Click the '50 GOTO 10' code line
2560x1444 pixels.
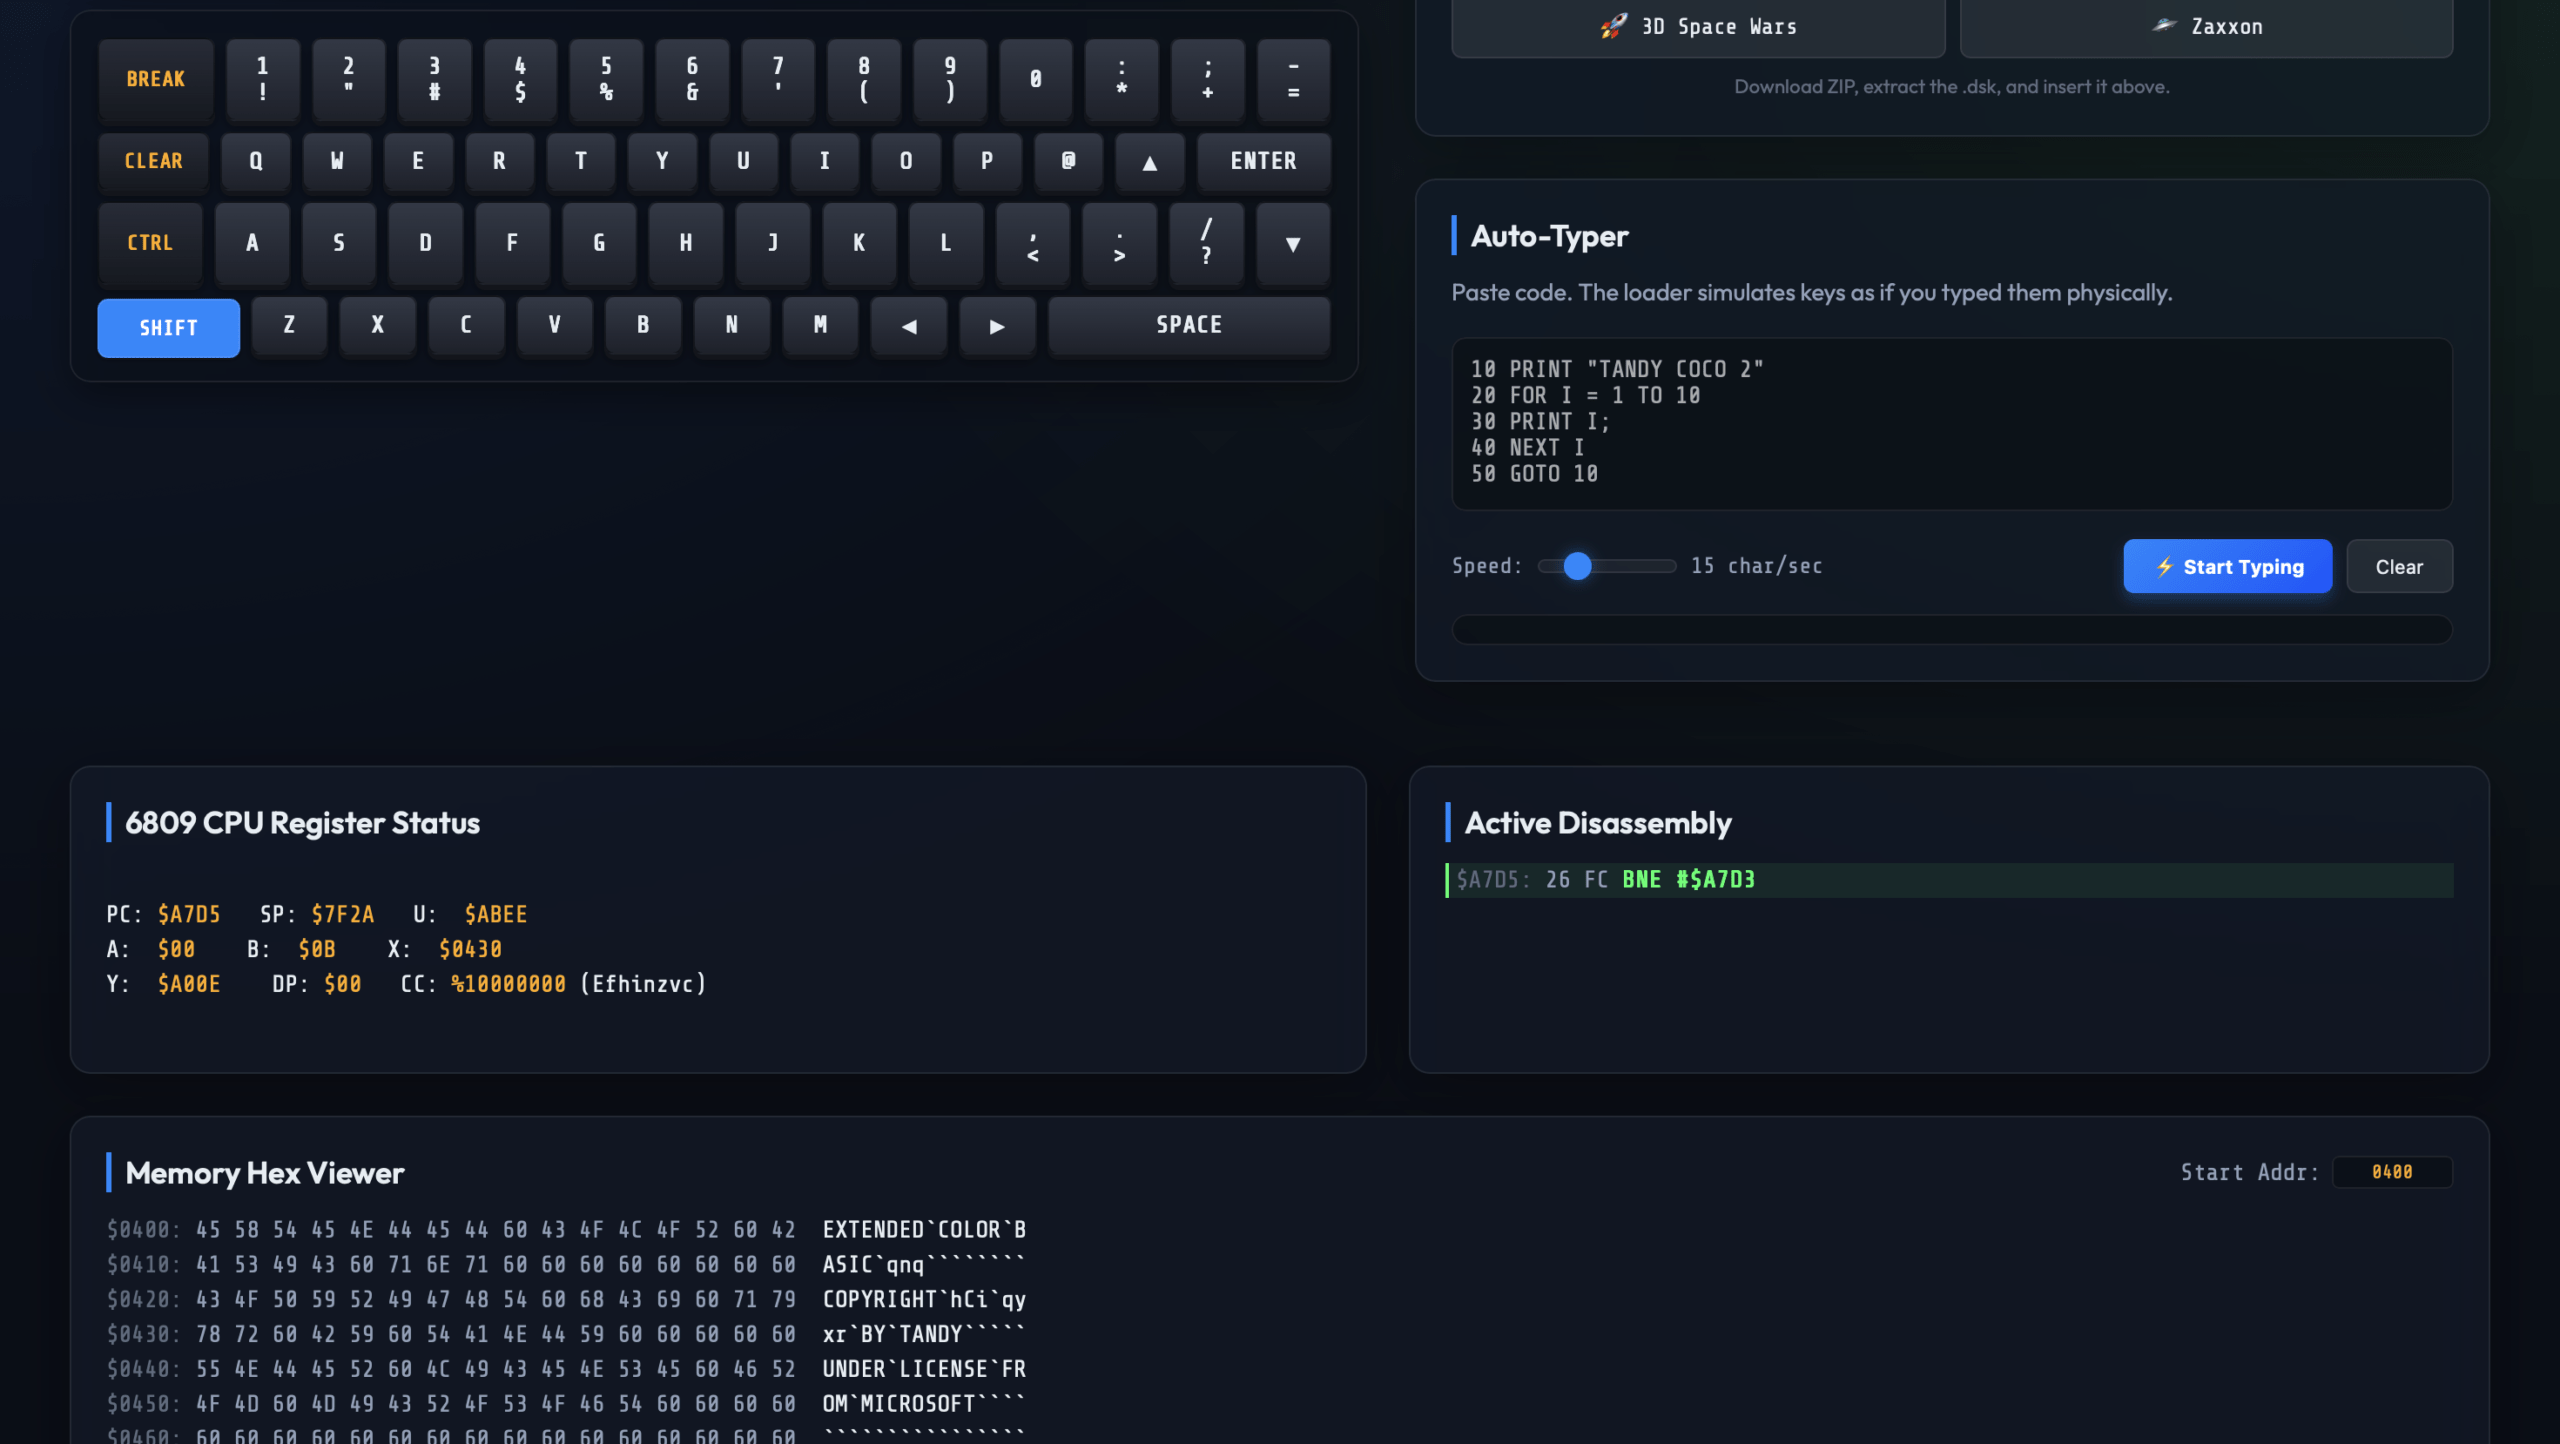(x=1534, y=474)
